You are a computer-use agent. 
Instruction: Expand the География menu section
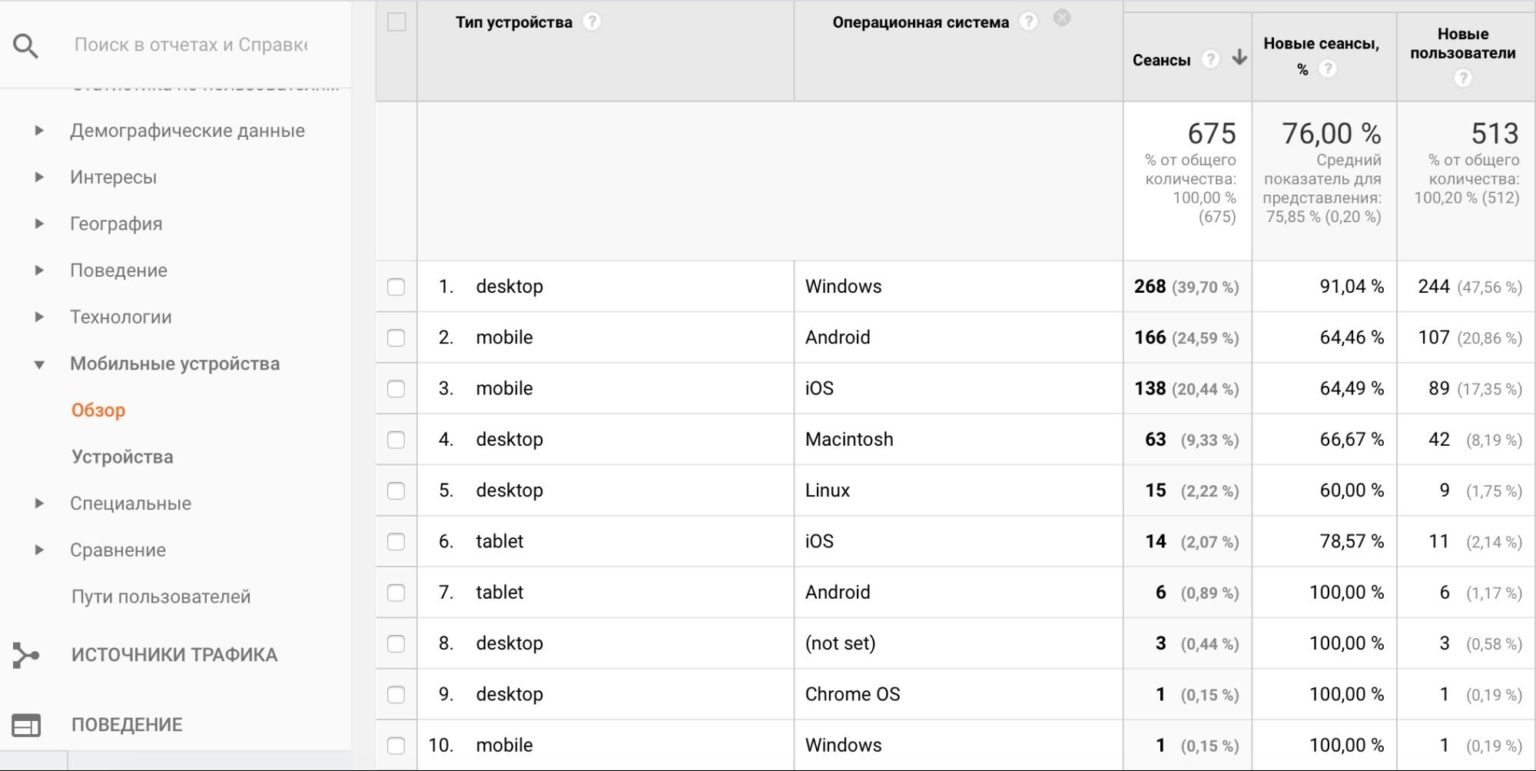(x=40, y=224)
